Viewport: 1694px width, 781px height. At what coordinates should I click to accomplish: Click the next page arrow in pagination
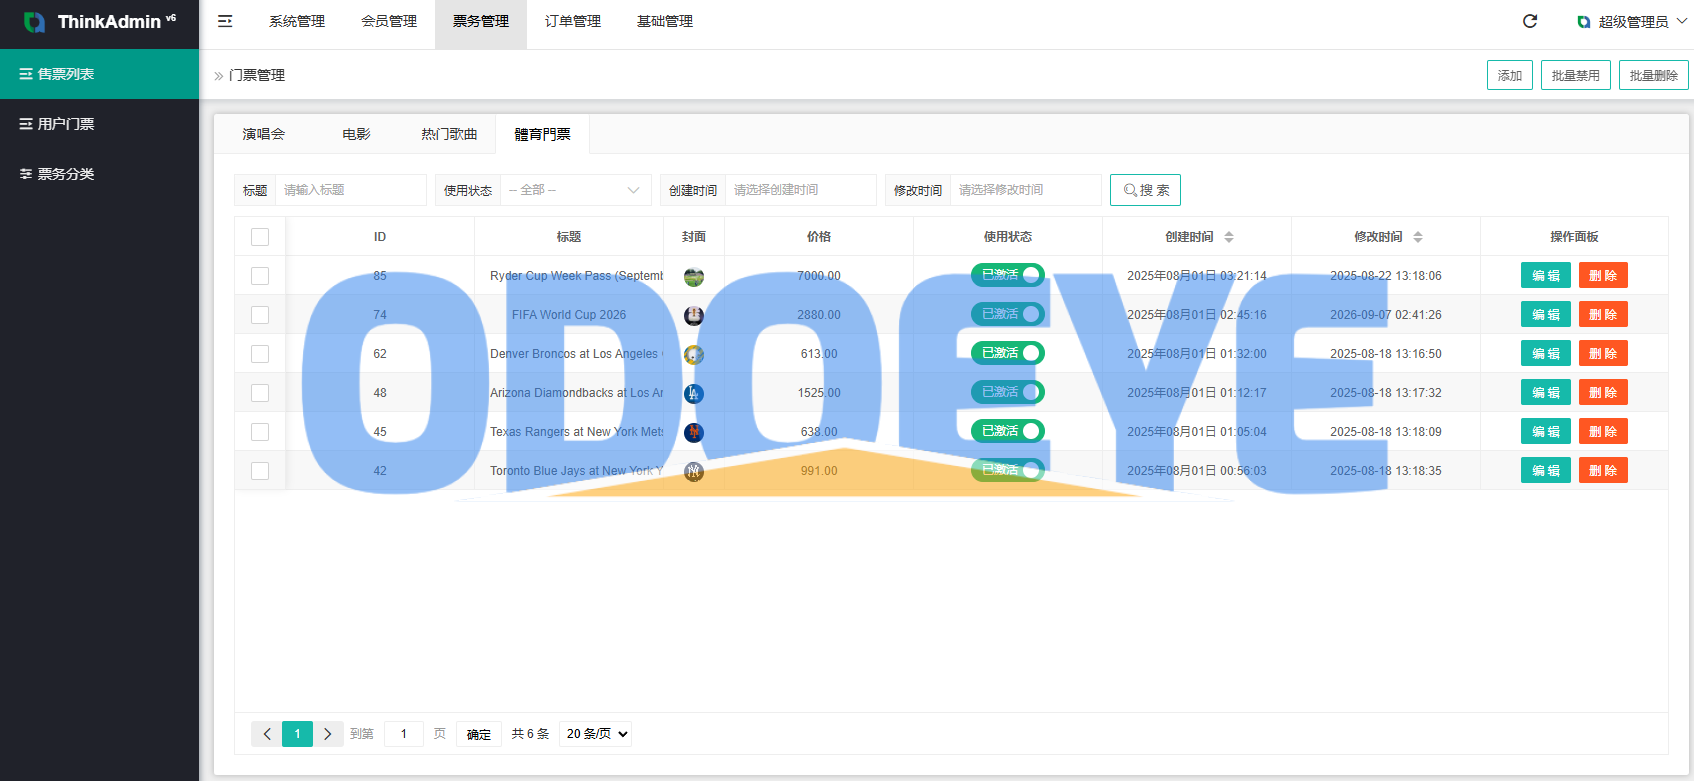[x=328, y=734]
